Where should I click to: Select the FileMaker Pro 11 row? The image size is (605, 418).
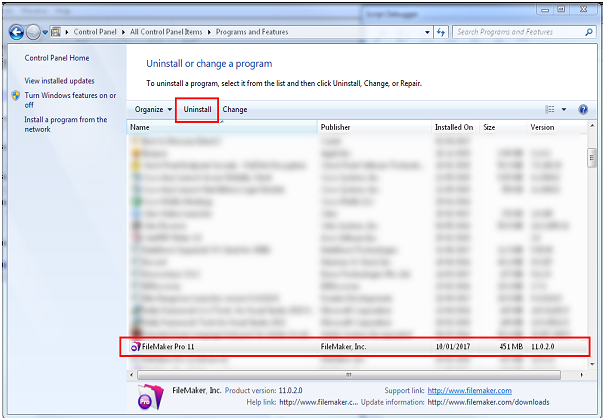tap(354, 347)
